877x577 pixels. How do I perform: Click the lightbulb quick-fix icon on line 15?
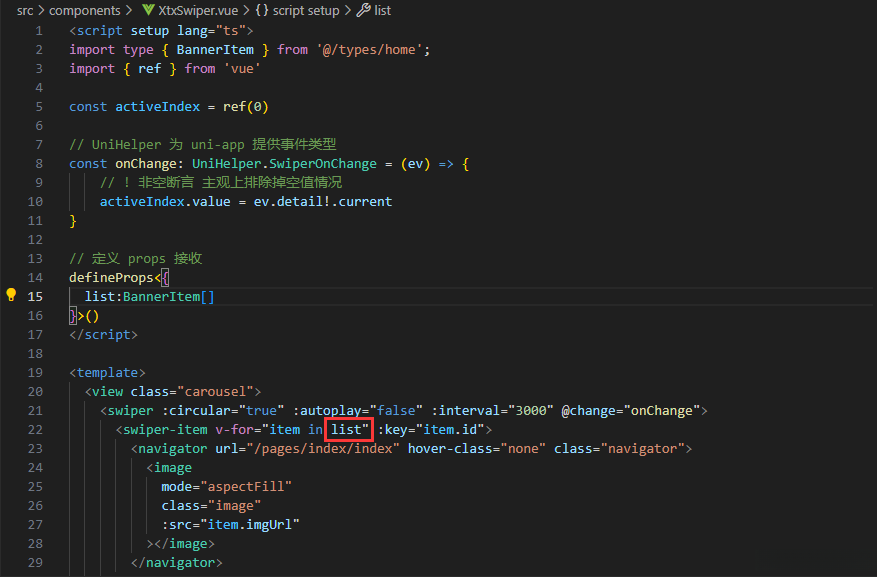coord(11,295)
